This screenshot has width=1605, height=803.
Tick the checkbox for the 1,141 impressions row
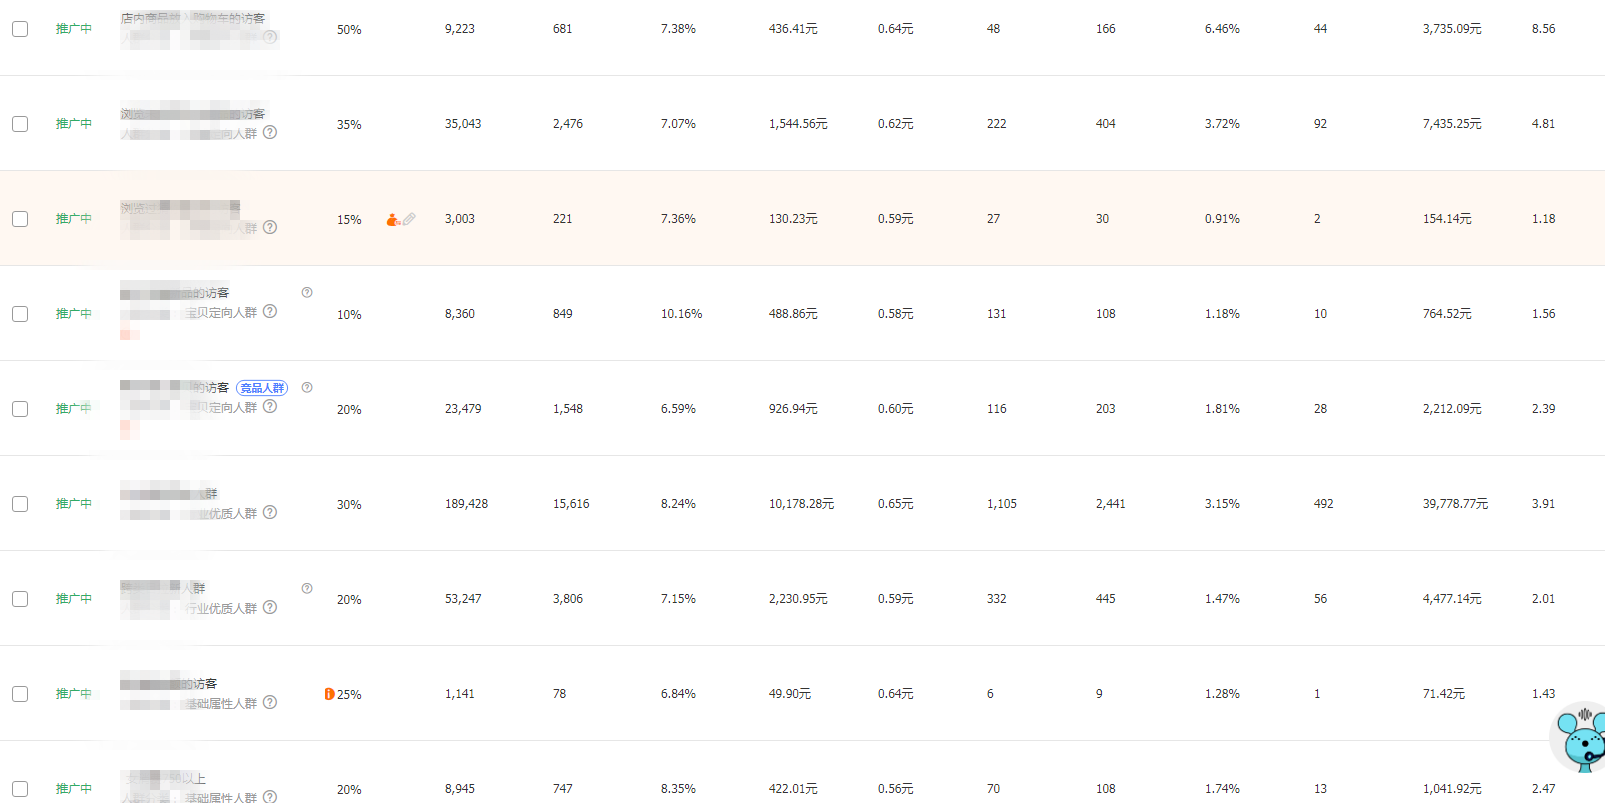click(20, 694)
